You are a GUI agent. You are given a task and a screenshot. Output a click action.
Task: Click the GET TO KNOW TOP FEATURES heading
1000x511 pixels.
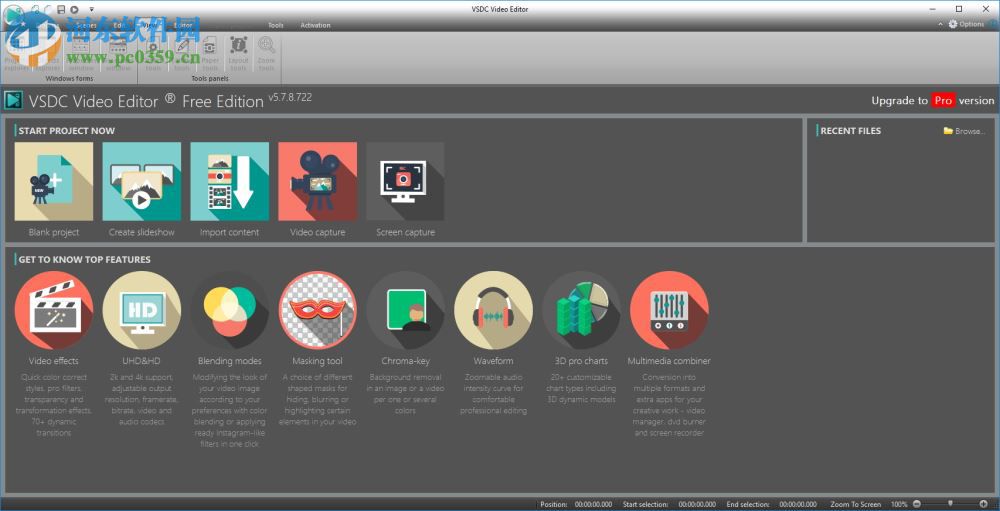pos(84,260)
